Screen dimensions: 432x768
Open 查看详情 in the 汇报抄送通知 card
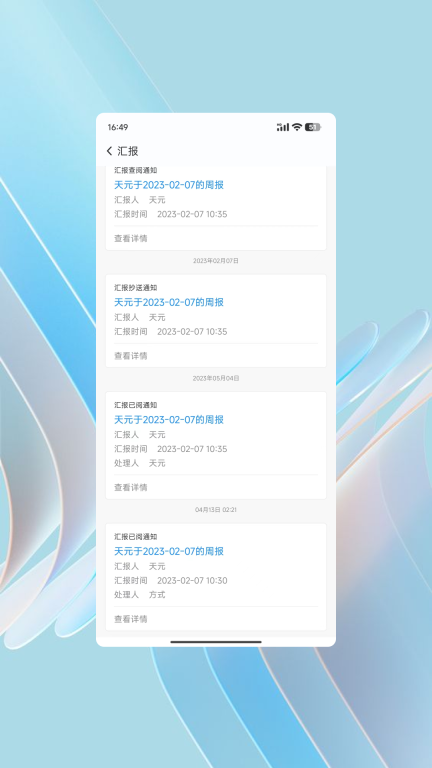[x=131, y=356]
